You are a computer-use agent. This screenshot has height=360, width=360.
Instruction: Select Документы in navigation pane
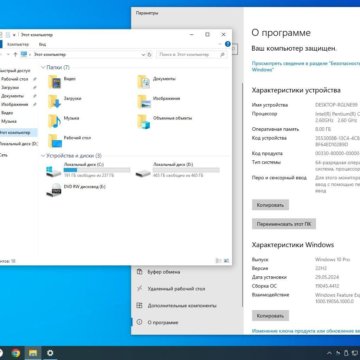[x=12, y=96]
